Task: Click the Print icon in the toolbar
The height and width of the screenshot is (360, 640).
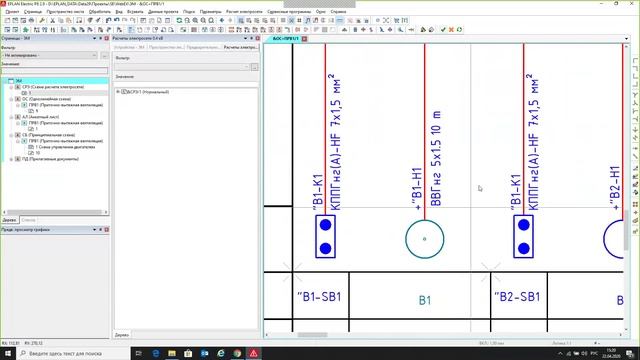Action: pyautogui.click(x=31, y=20)
